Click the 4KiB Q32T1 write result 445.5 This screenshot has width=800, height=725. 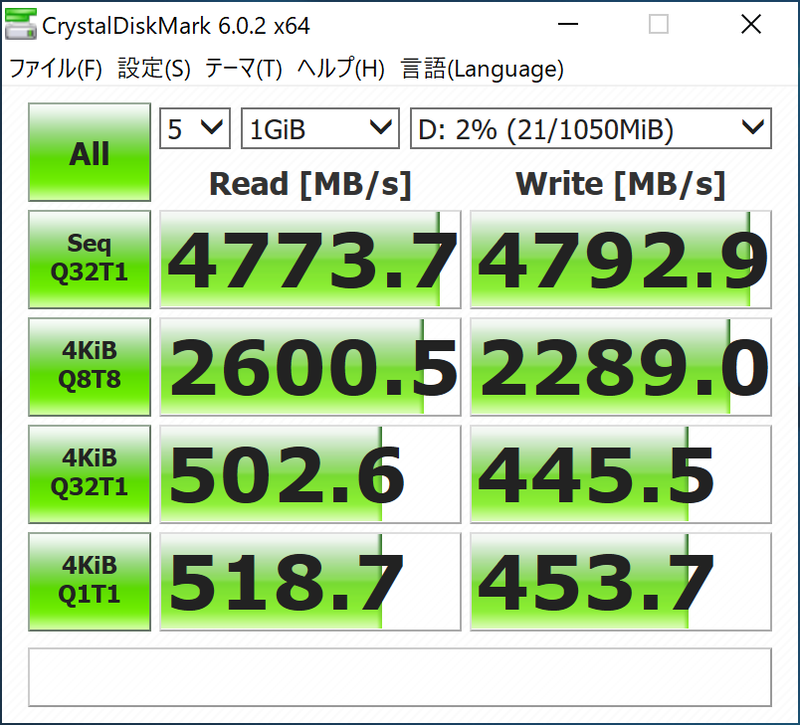click(620, 474)
